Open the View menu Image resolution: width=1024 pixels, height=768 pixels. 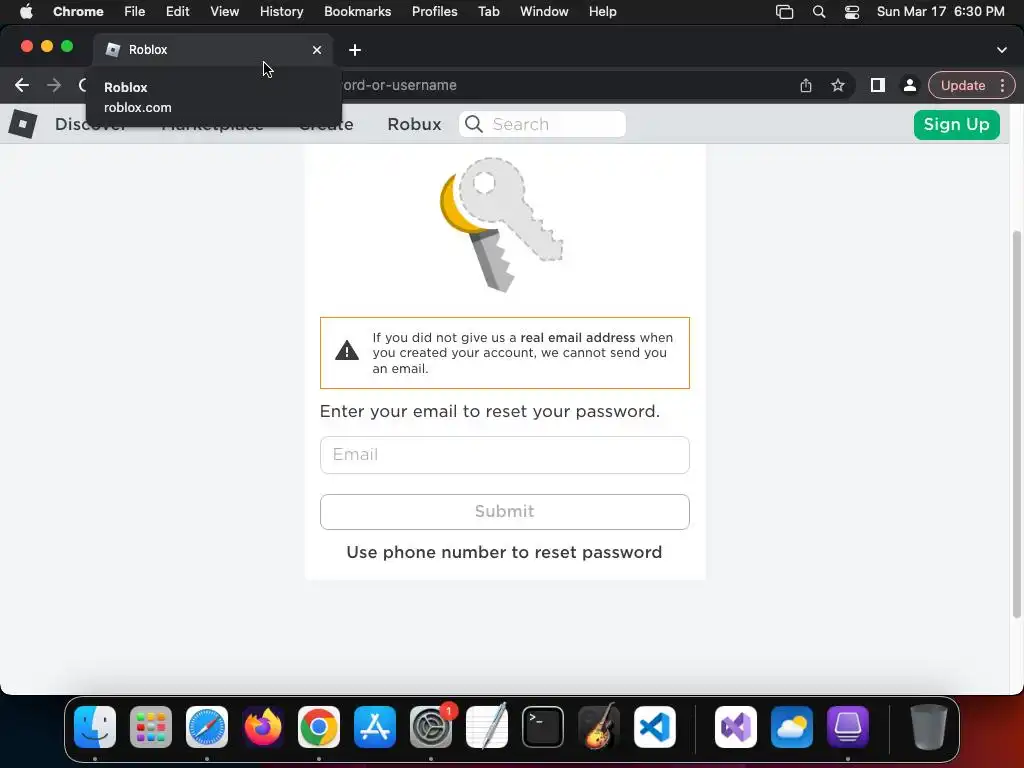pyautogui.click(x=224, y=12)
